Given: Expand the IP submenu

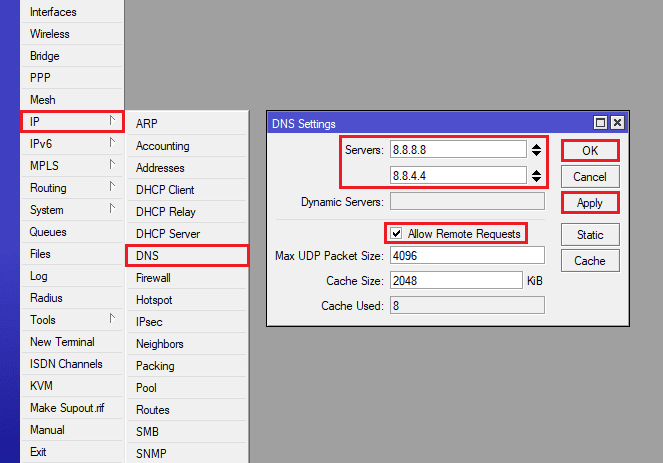Looking at the screenshot, I should tap(72, 122).
